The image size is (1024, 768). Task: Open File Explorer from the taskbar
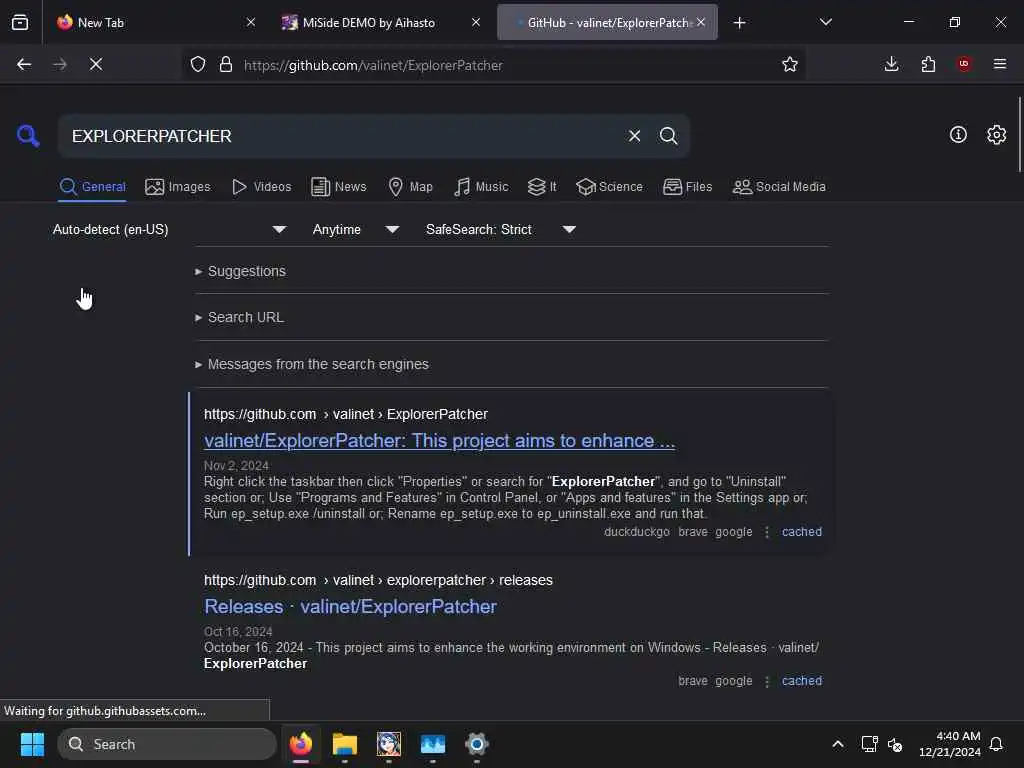point(345,744)
